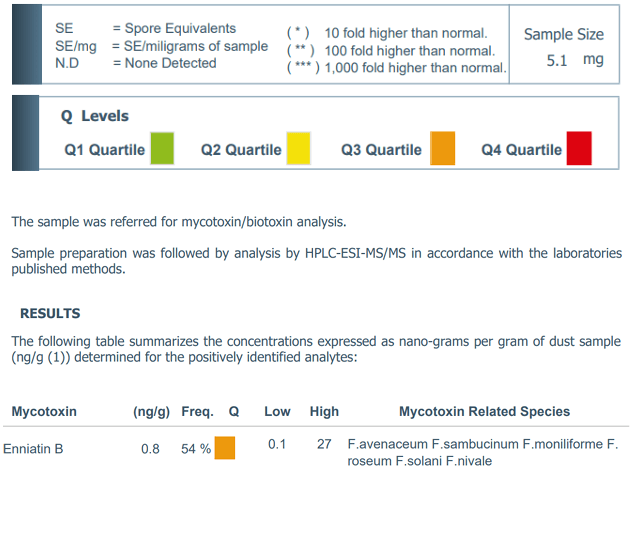
Task: Click the 54 % frequency value
Action: 196,449
